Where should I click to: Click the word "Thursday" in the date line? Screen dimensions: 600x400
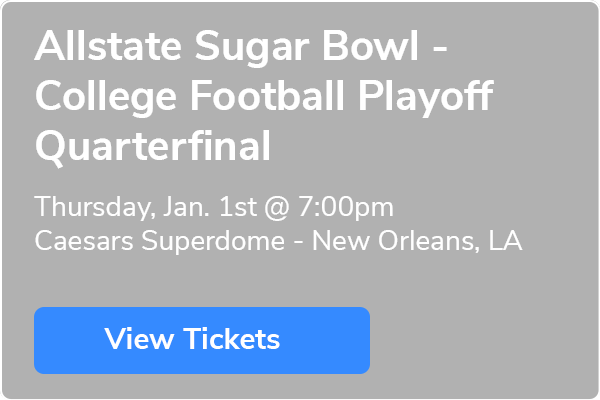(92, 208)
